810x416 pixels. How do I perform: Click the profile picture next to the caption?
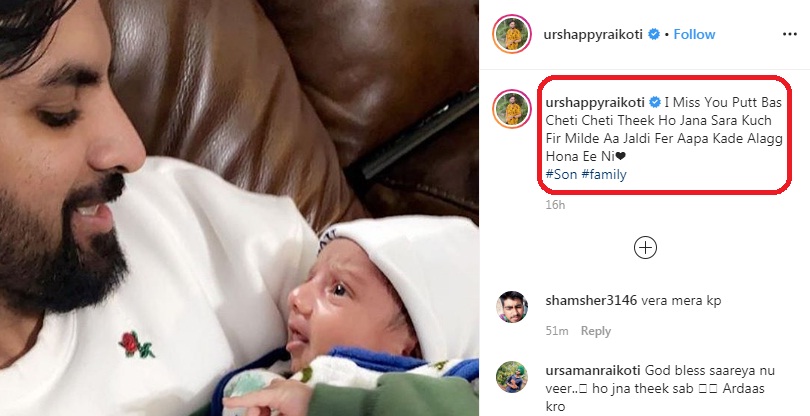tap(511, 107)
